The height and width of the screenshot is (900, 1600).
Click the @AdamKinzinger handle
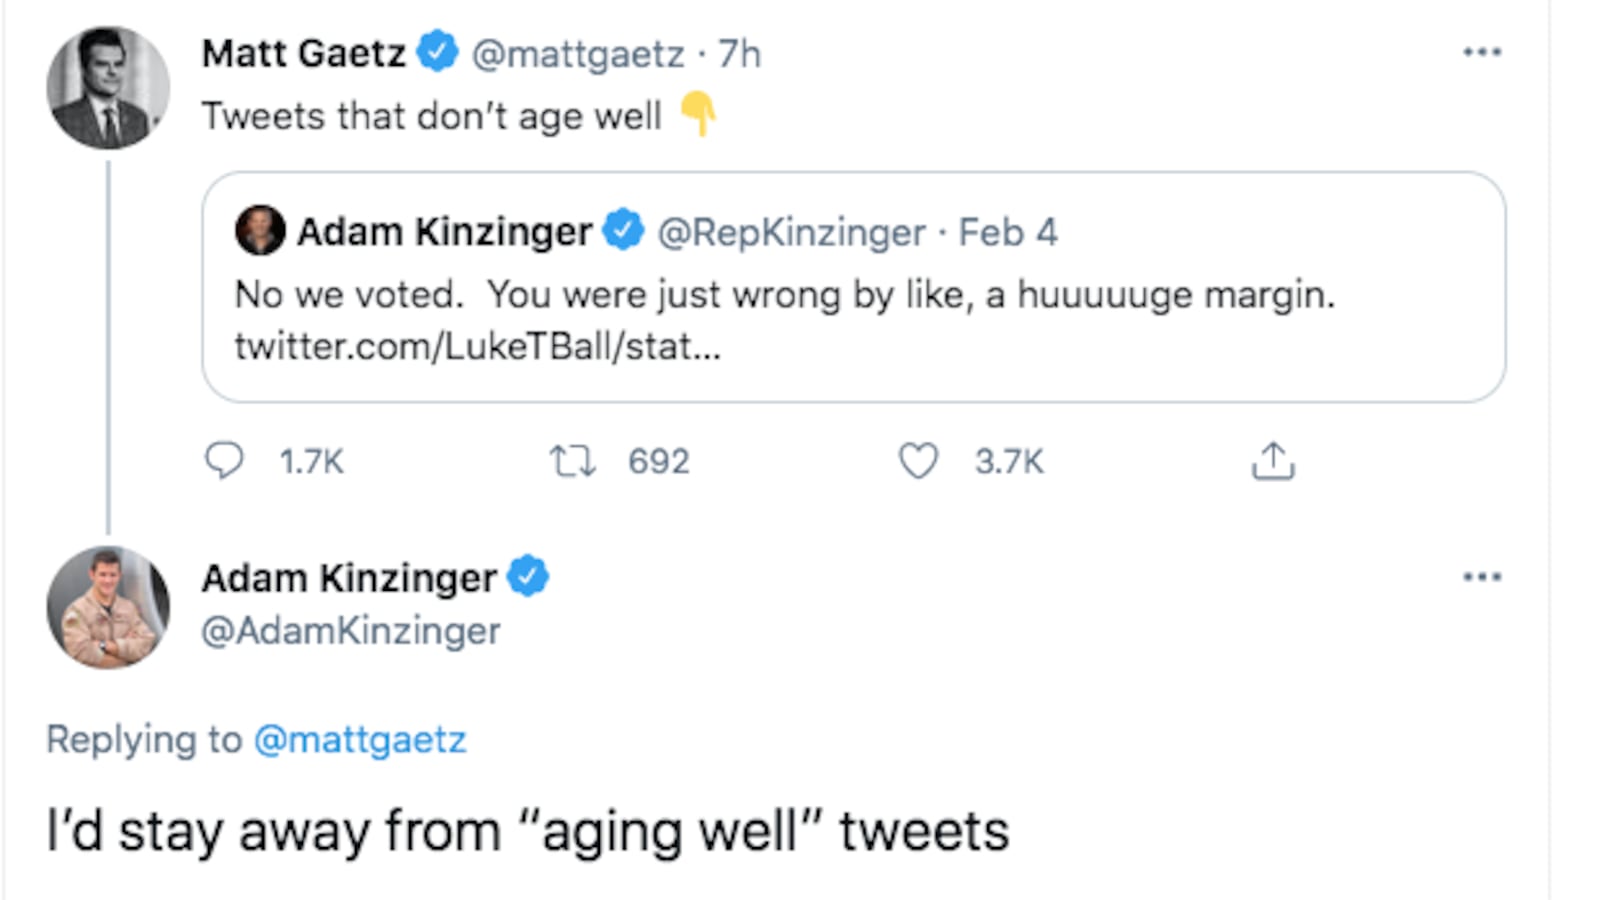[x=351, y=631]
